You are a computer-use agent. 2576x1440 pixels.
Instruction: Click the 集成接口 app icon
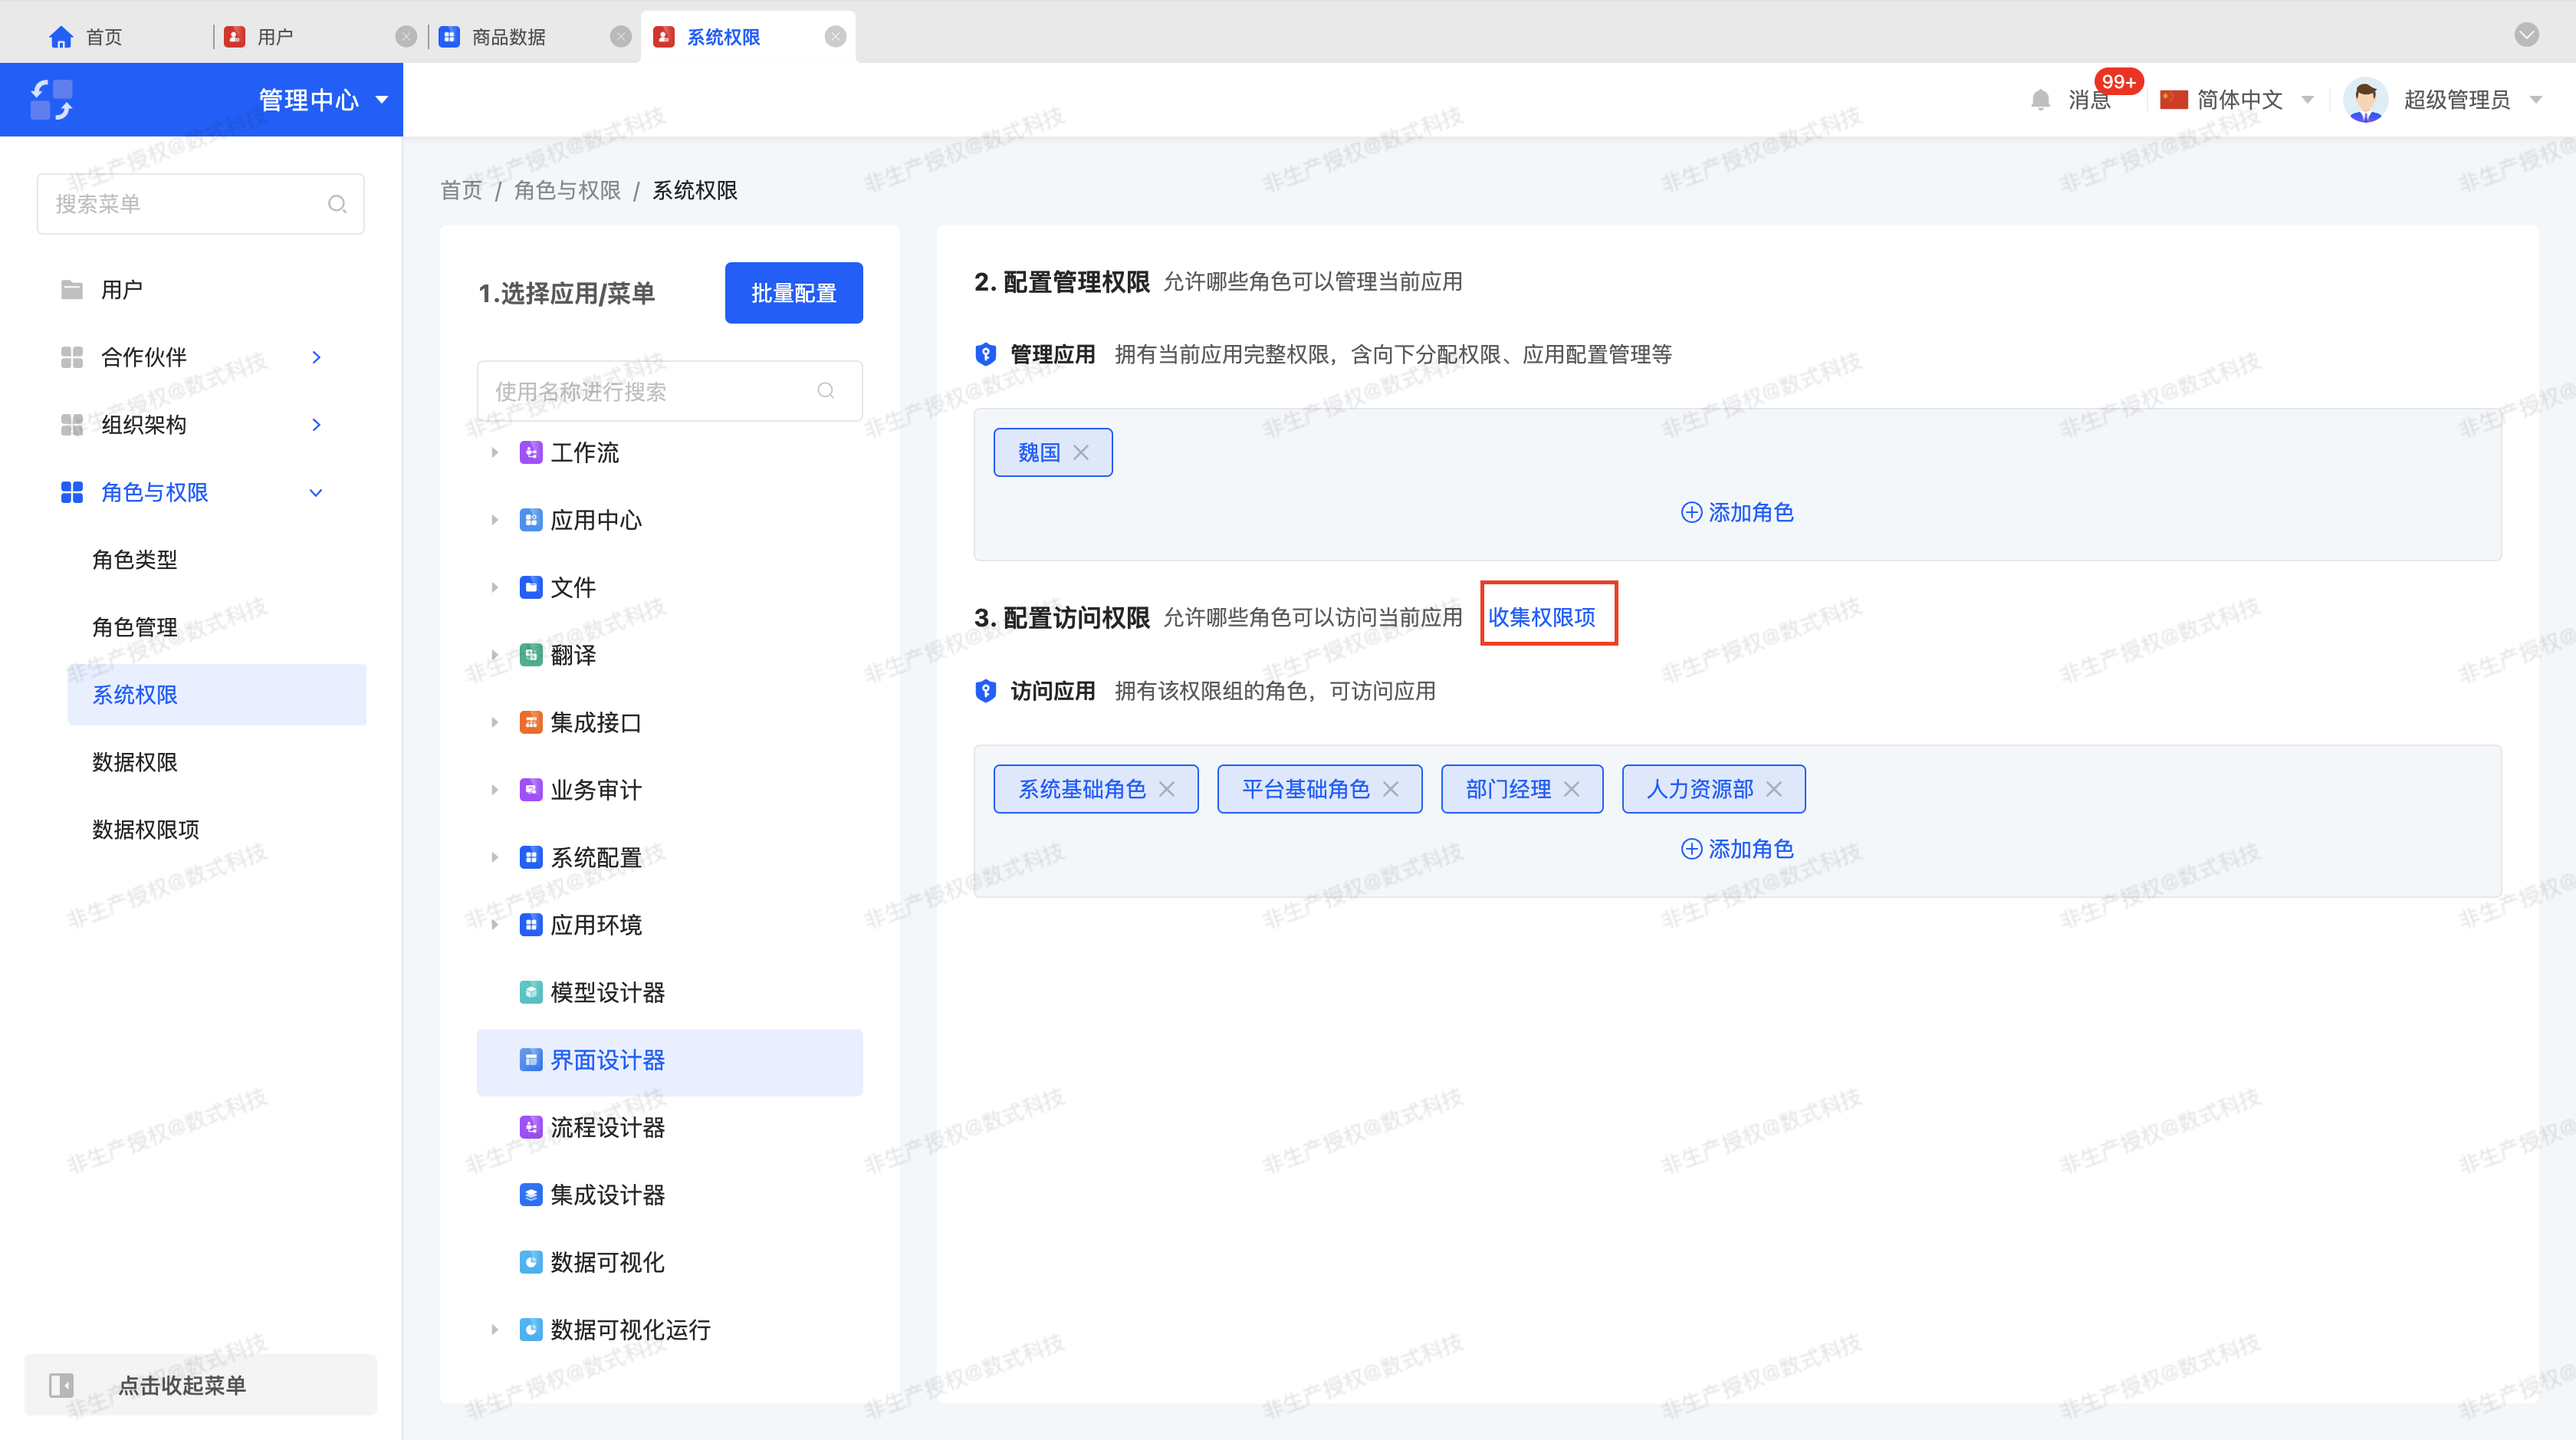pos(531,722)
